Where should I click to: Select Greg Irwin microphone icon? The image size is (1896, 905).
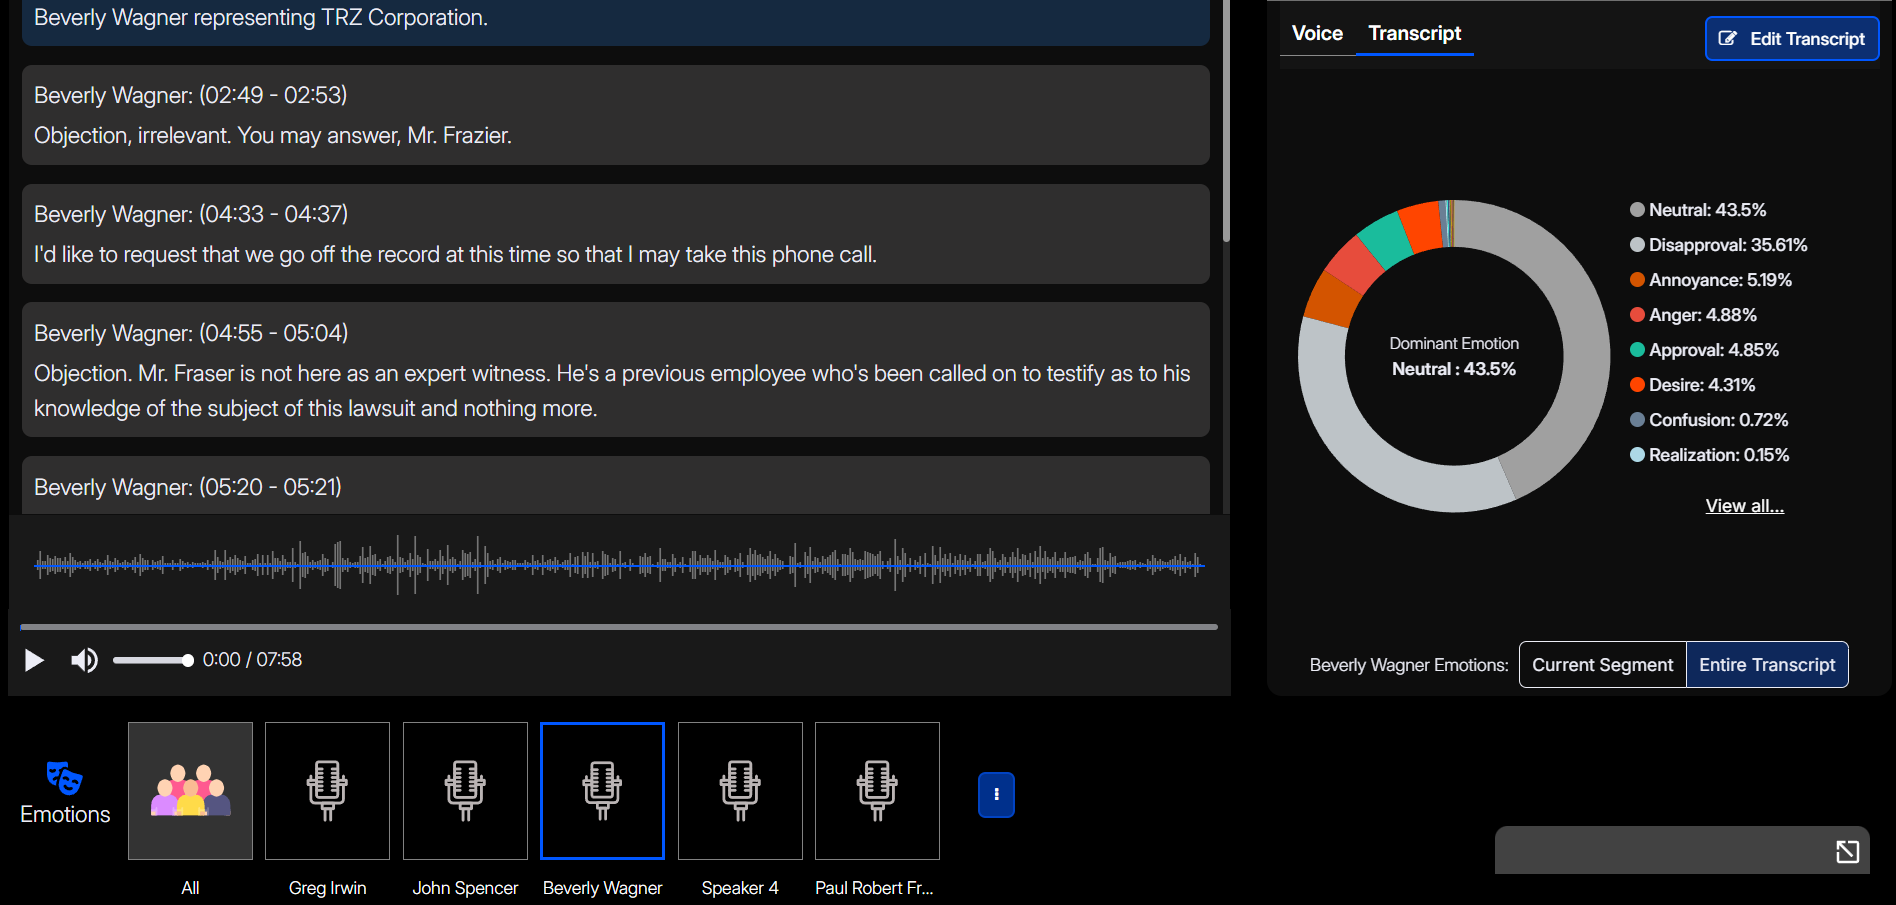click(327, 790)
